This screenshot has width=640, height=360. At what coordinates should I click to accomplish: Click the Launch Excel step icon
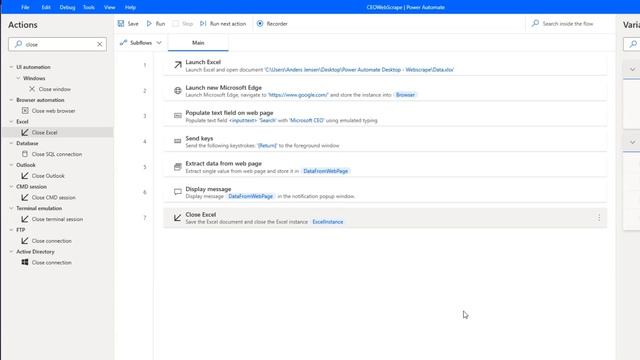pyautogui.click(x=178, y=65)
